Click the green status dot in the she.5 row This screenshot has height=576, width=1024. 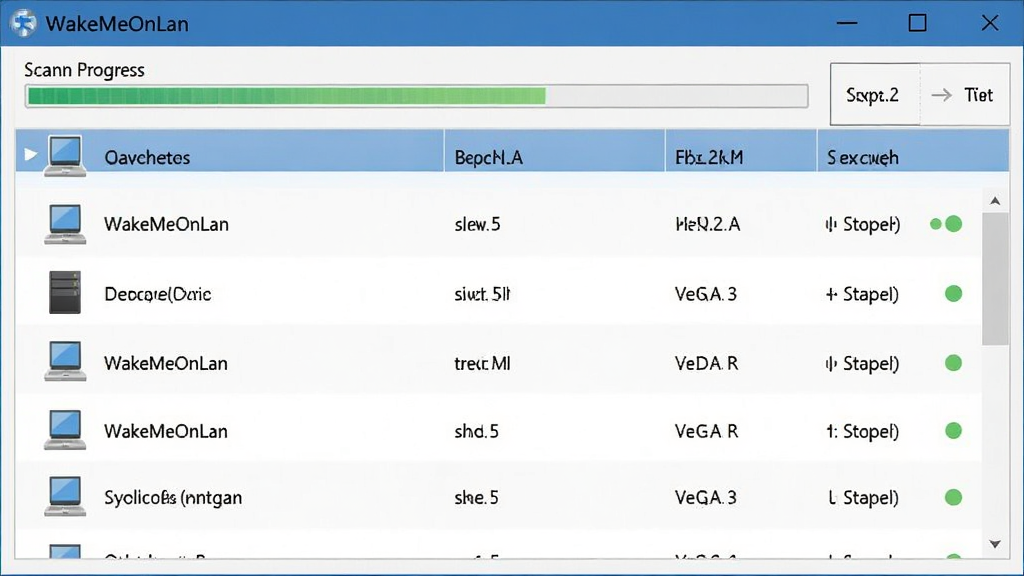953,498
